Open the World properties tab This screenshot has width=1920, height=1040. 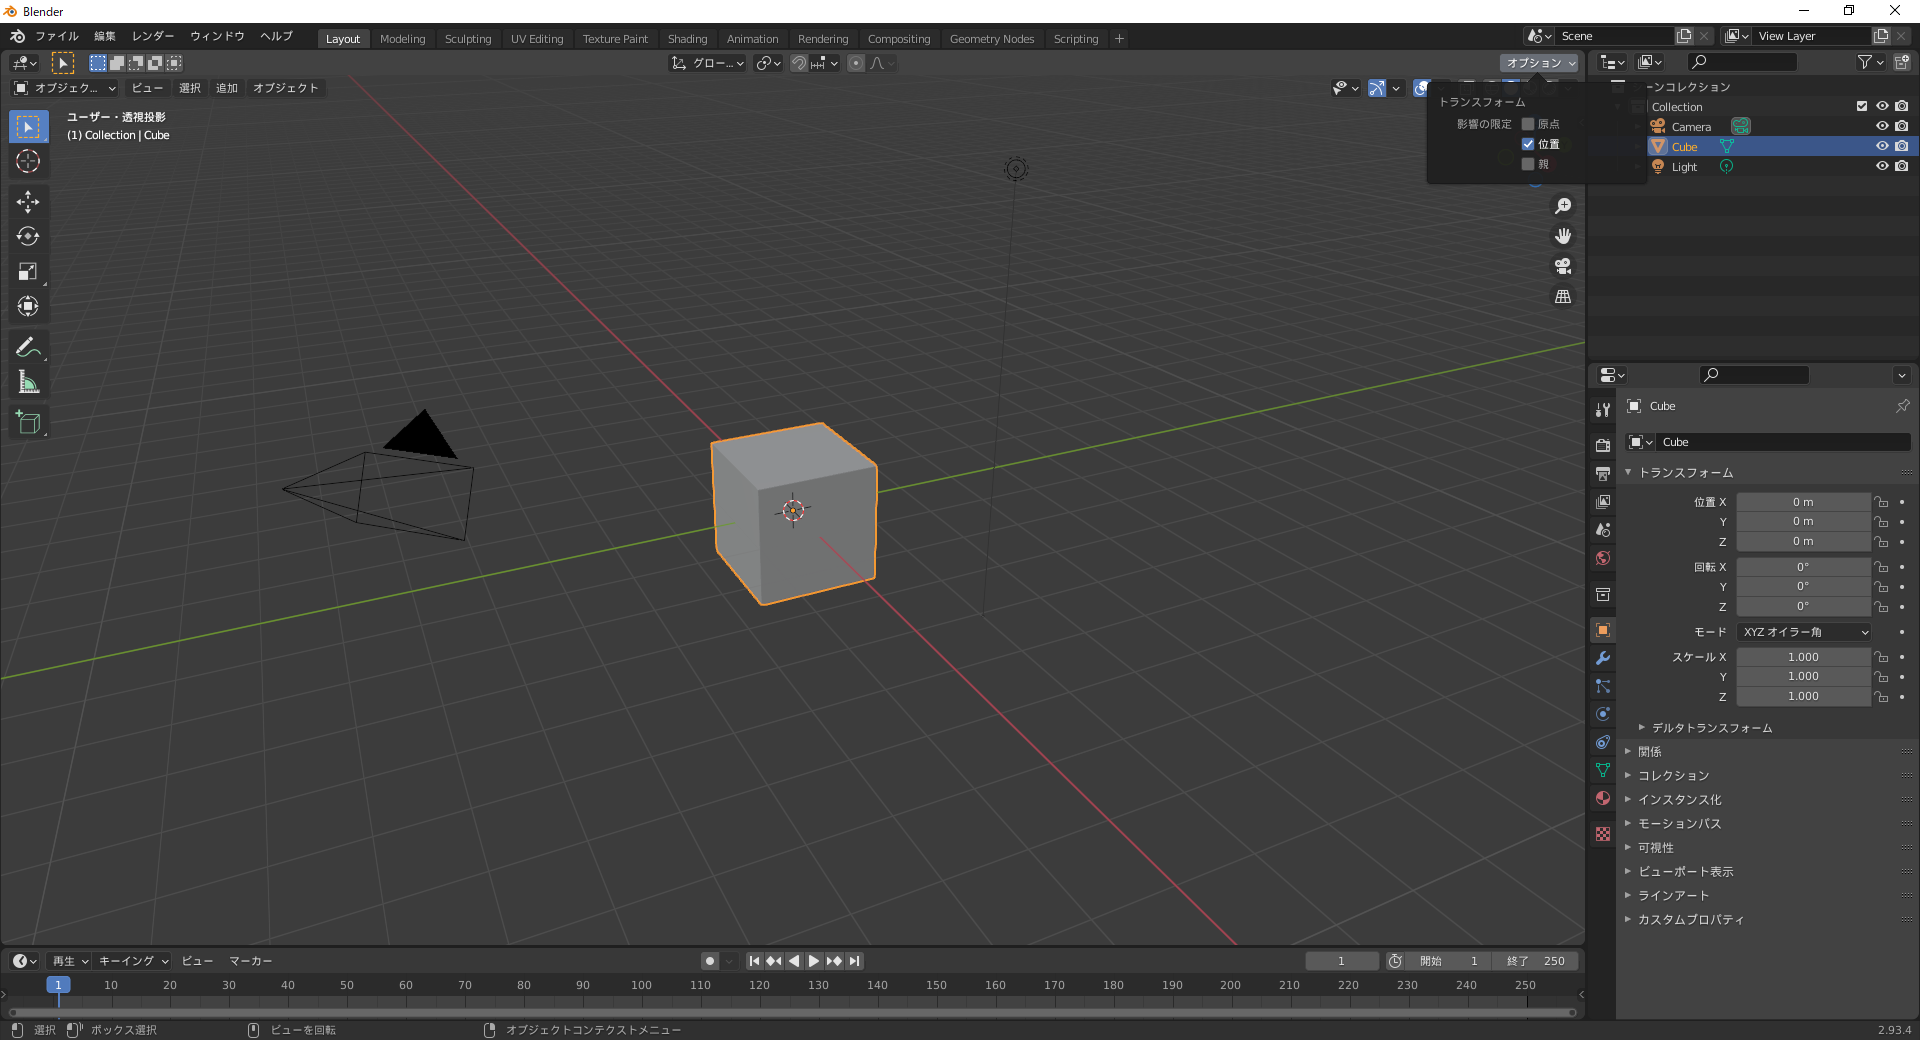(1603, 557)
